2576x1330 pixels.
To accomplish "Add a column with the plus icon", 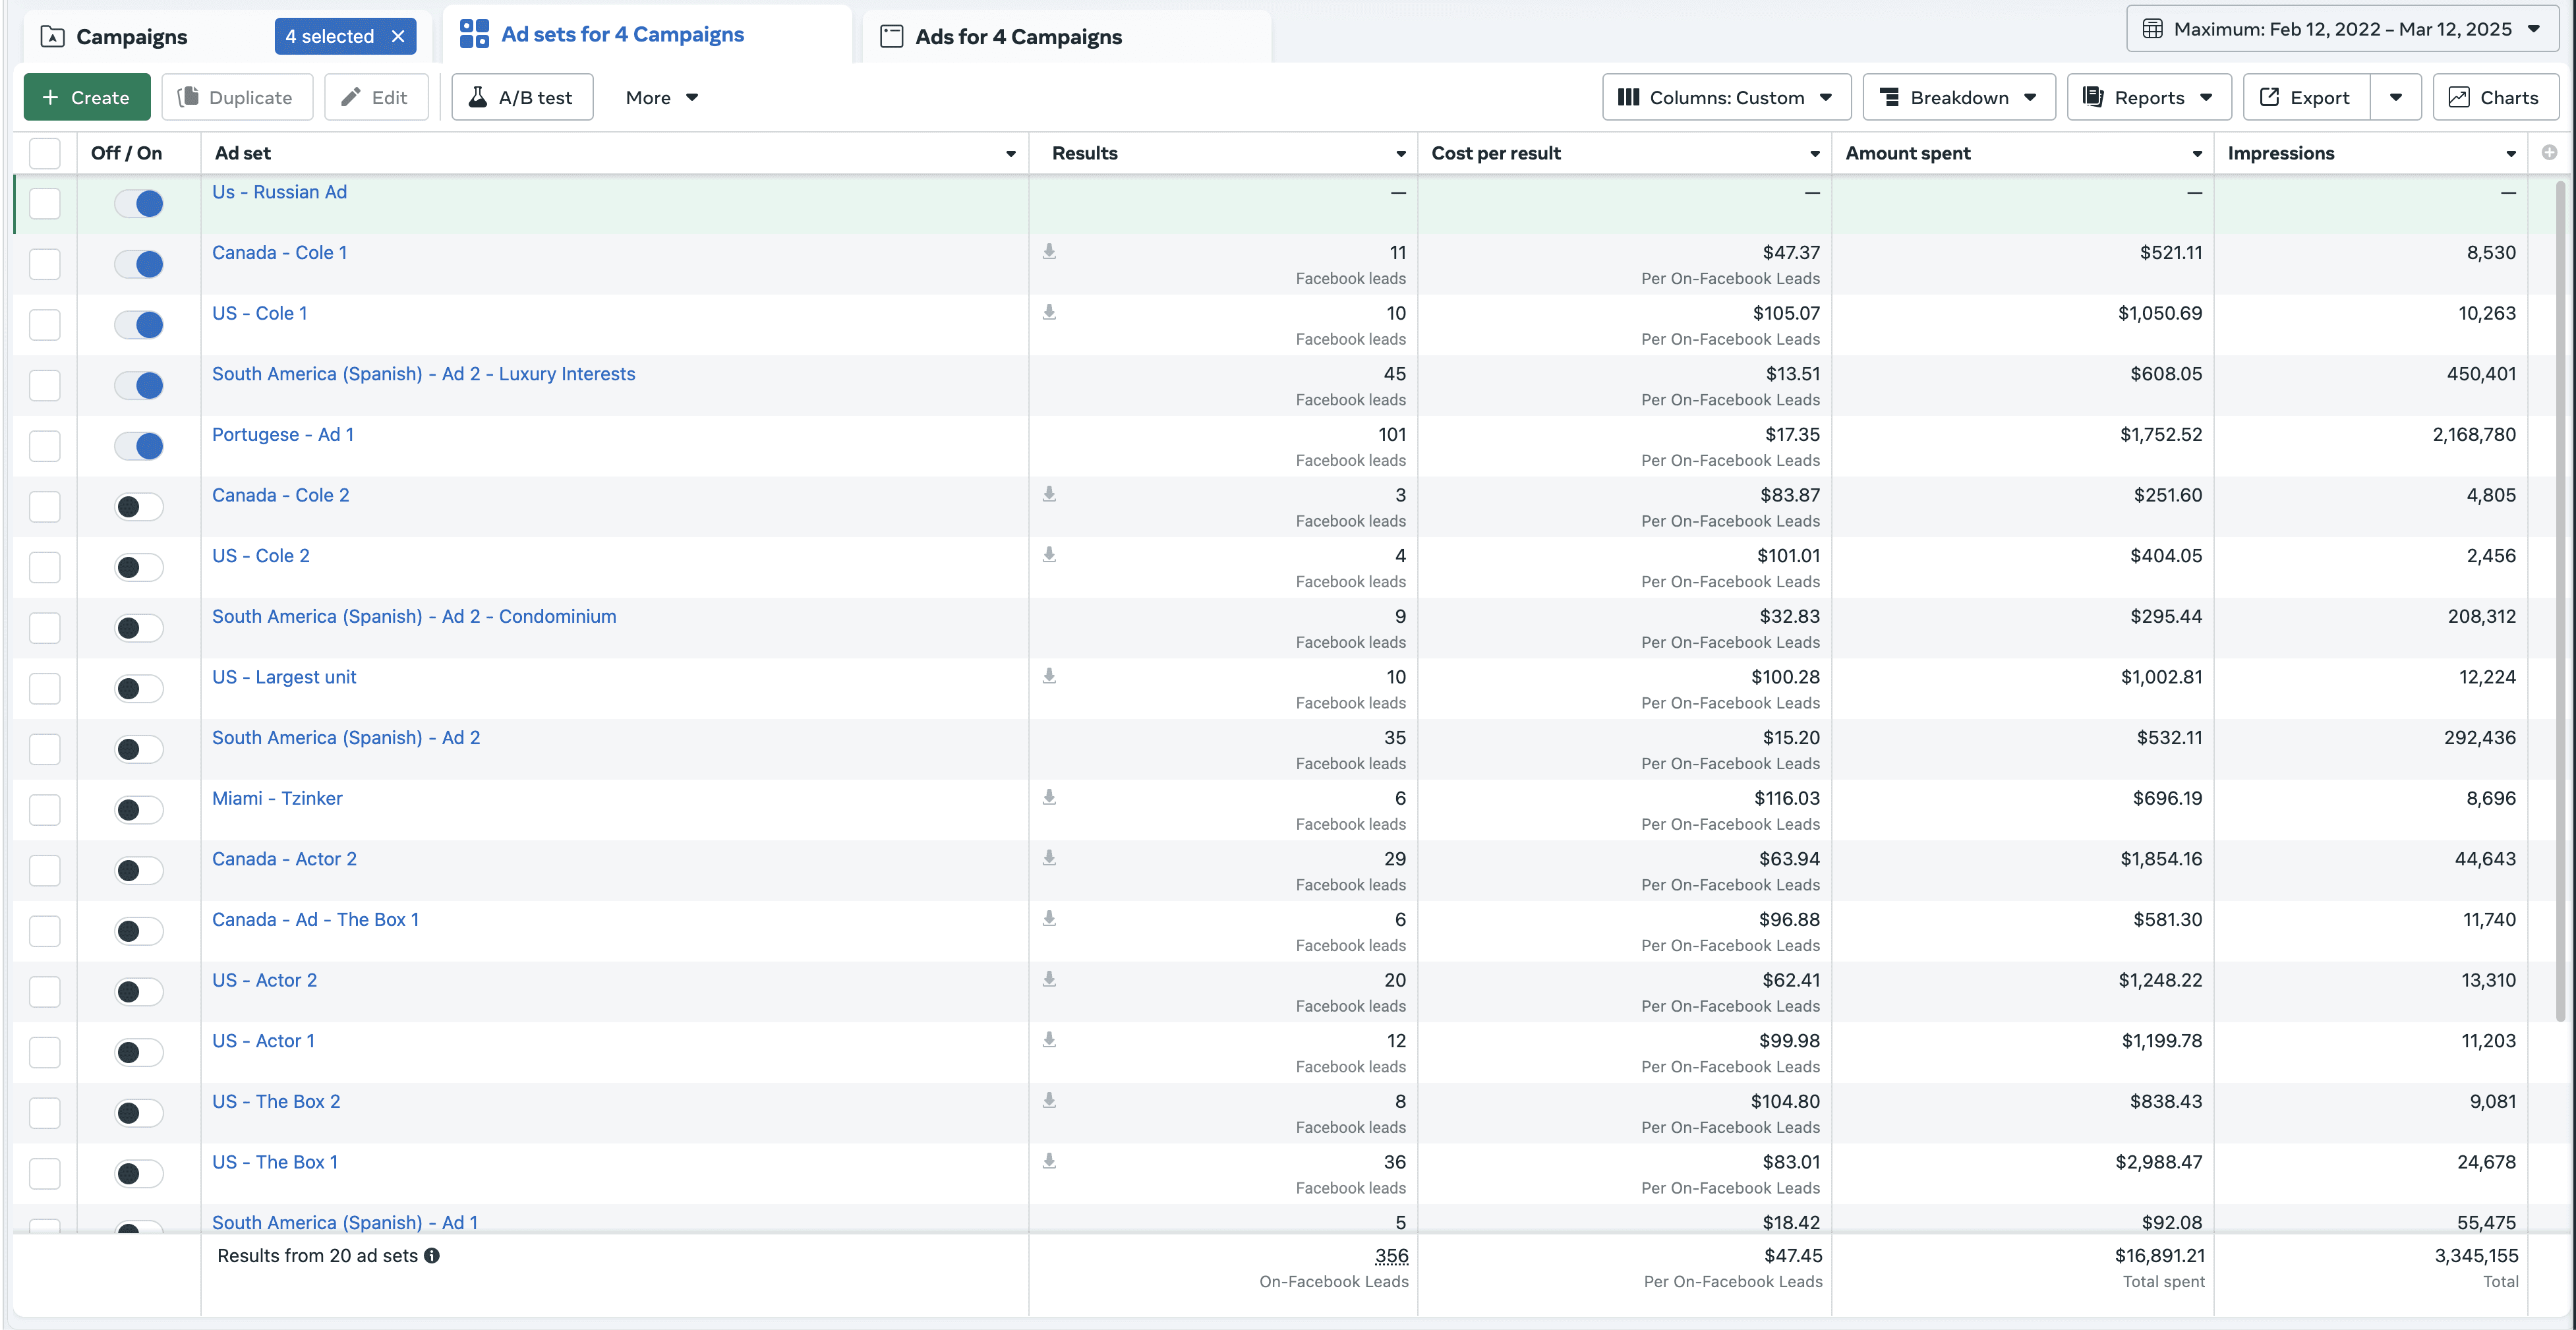I will 2549,153.
